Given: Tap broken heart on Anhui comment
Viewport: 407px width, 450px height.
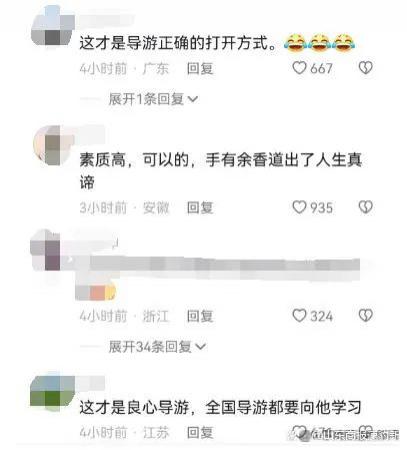Looking at the screenshot, I should tap(366, 207).
